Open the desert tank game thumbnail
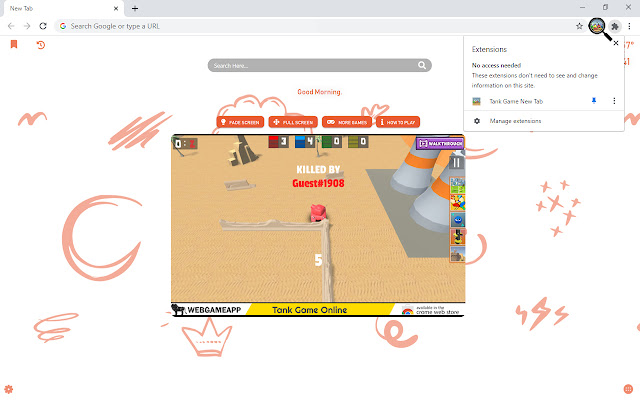Screen dimensions: 640x400 coord(458,254)
